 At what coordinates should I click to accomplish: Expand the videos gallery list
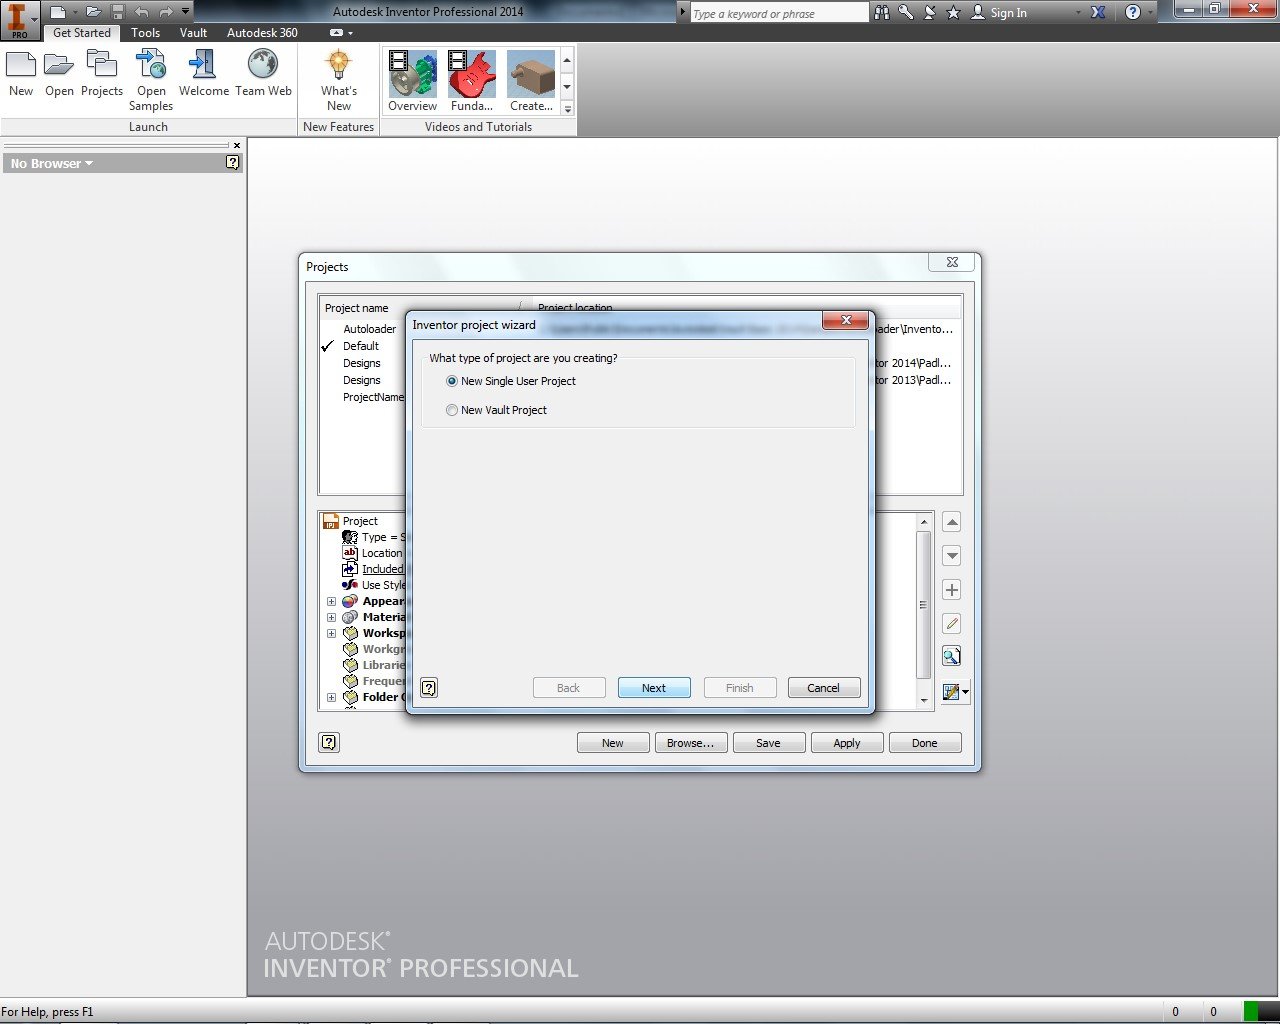[x=567, y=109]
